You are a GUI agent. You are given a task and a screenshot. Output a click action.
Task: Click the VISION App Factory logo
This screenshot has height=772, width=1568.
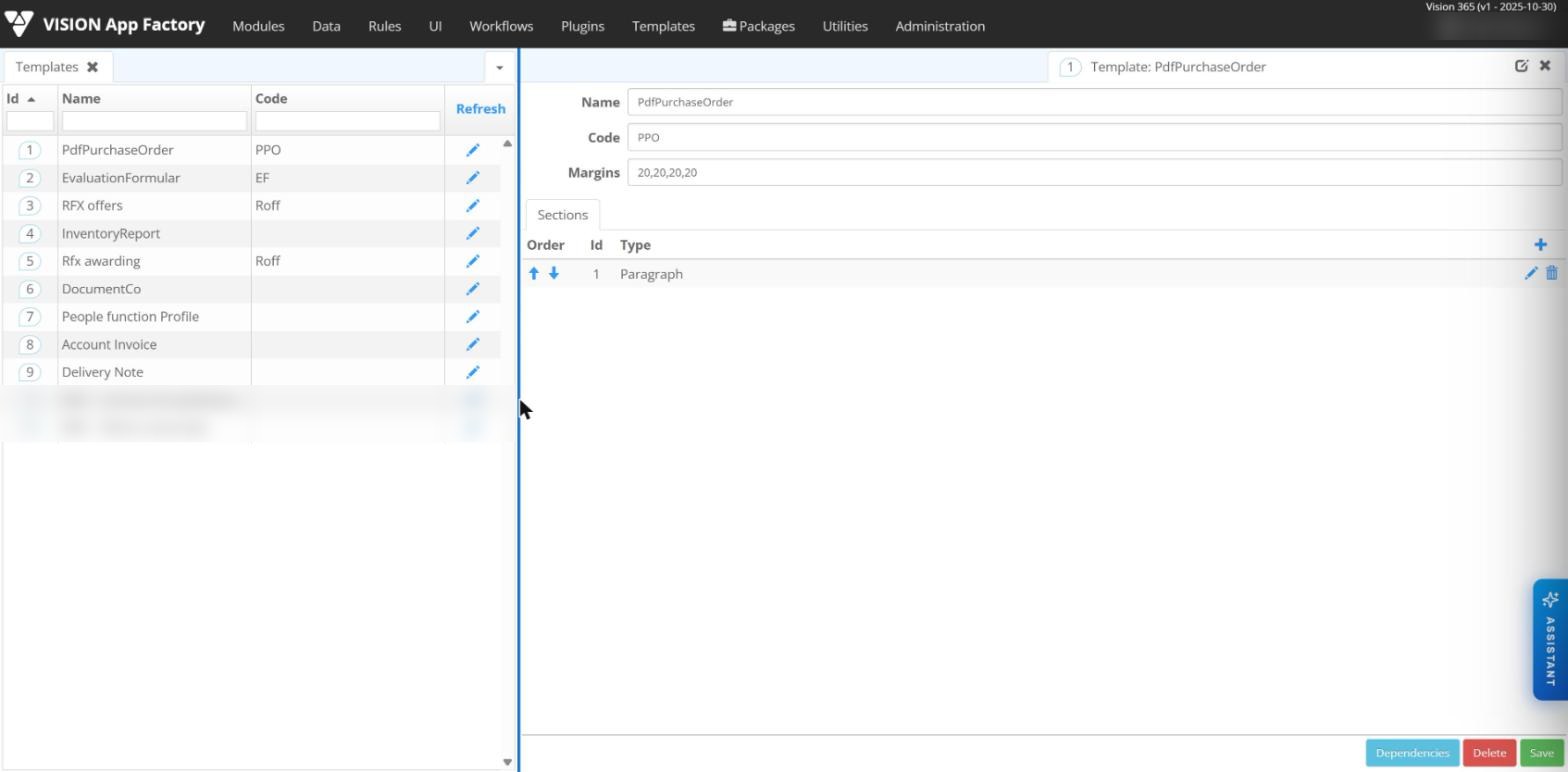(x=105, y=25)
